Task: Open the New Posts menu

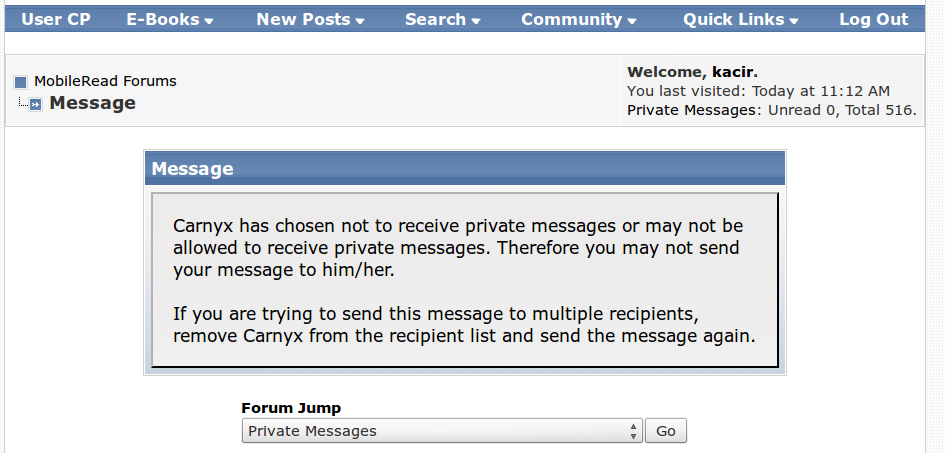Action: tap(309, 19)
